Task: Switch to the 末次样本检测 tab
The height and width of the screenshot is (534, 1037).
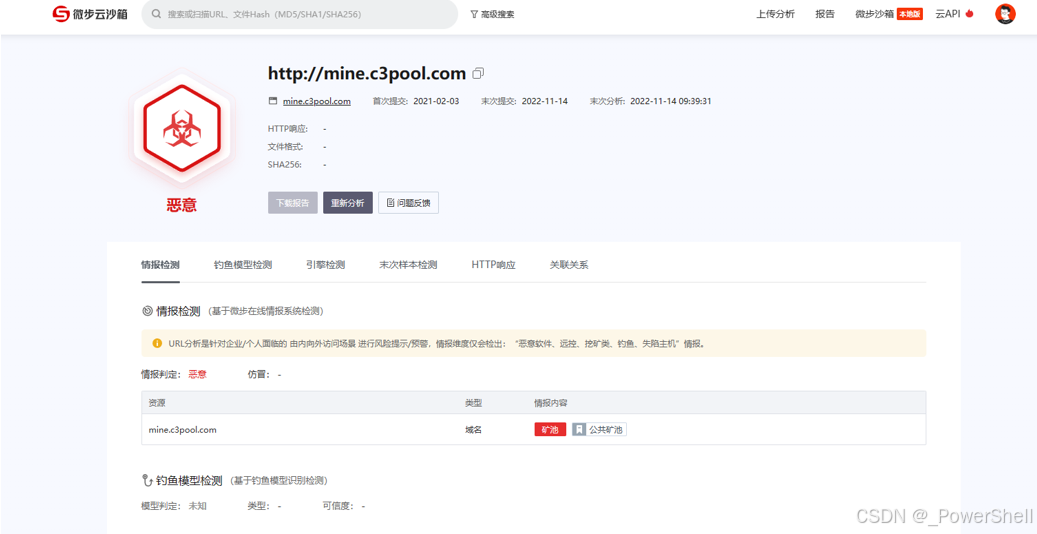Action: point(408,265)
